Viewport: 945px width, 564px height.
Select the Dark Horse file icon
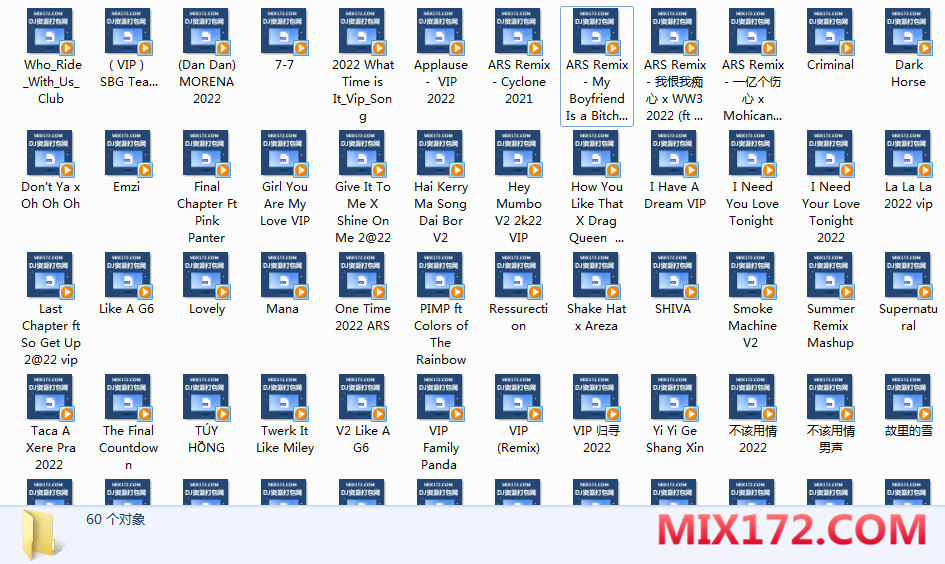point(908,31)
